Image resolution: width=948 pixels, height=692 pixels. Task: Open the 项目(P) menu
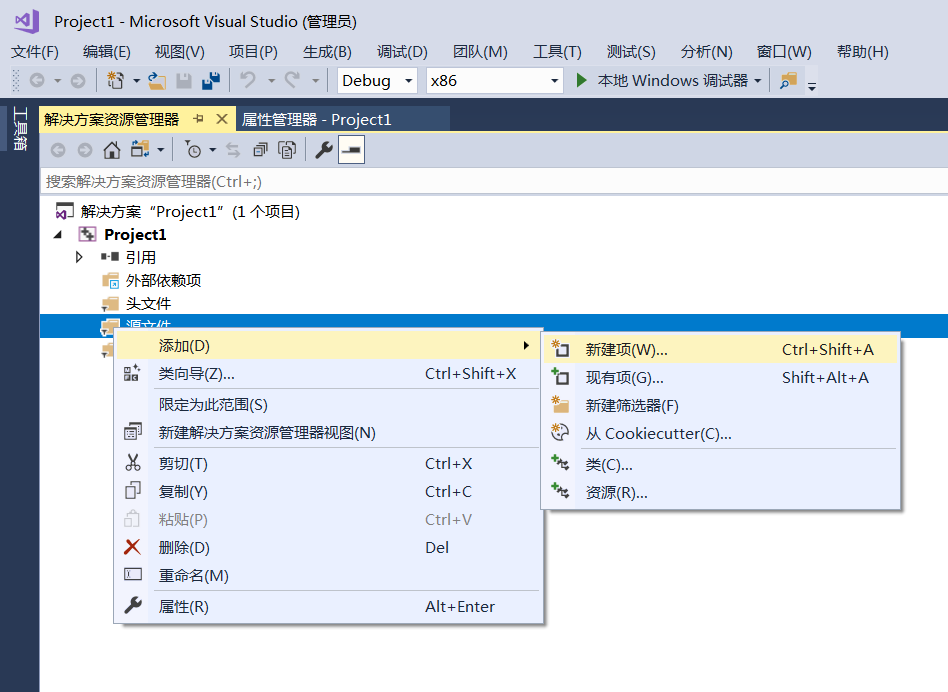pyautogui.click(x=253, y=52)
